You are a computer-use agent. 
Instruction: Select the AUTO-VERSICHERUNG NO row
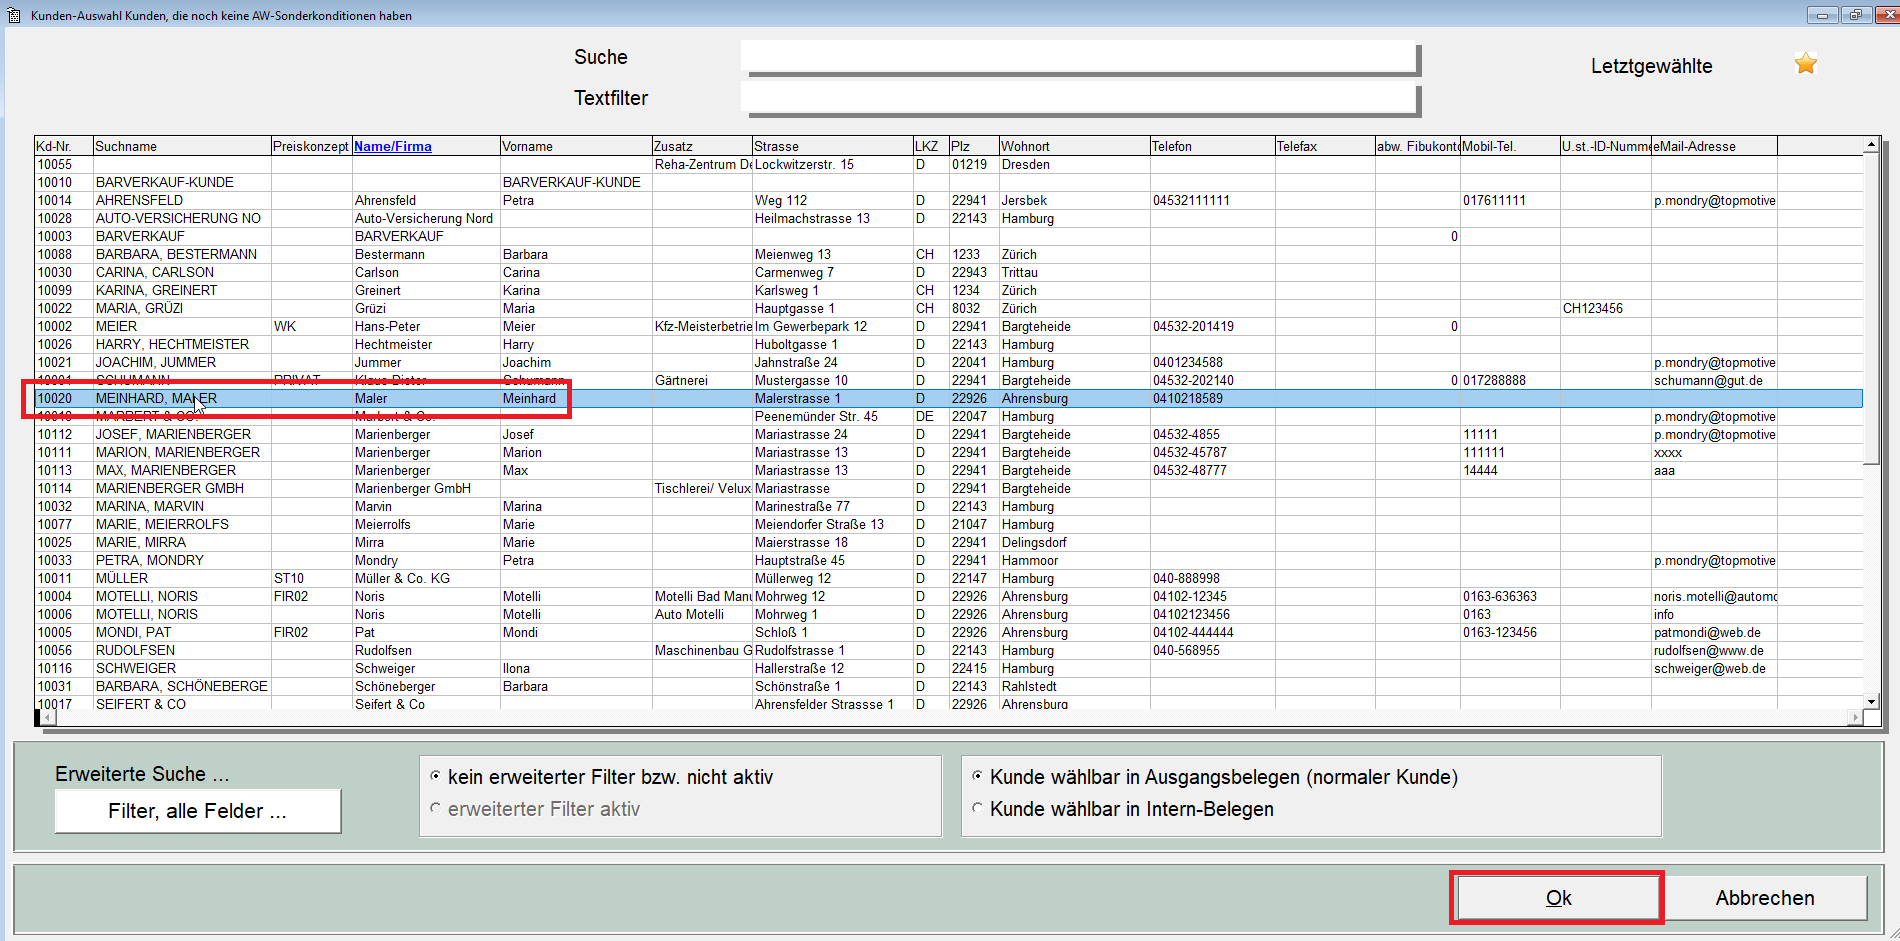[x=948, y=218]
